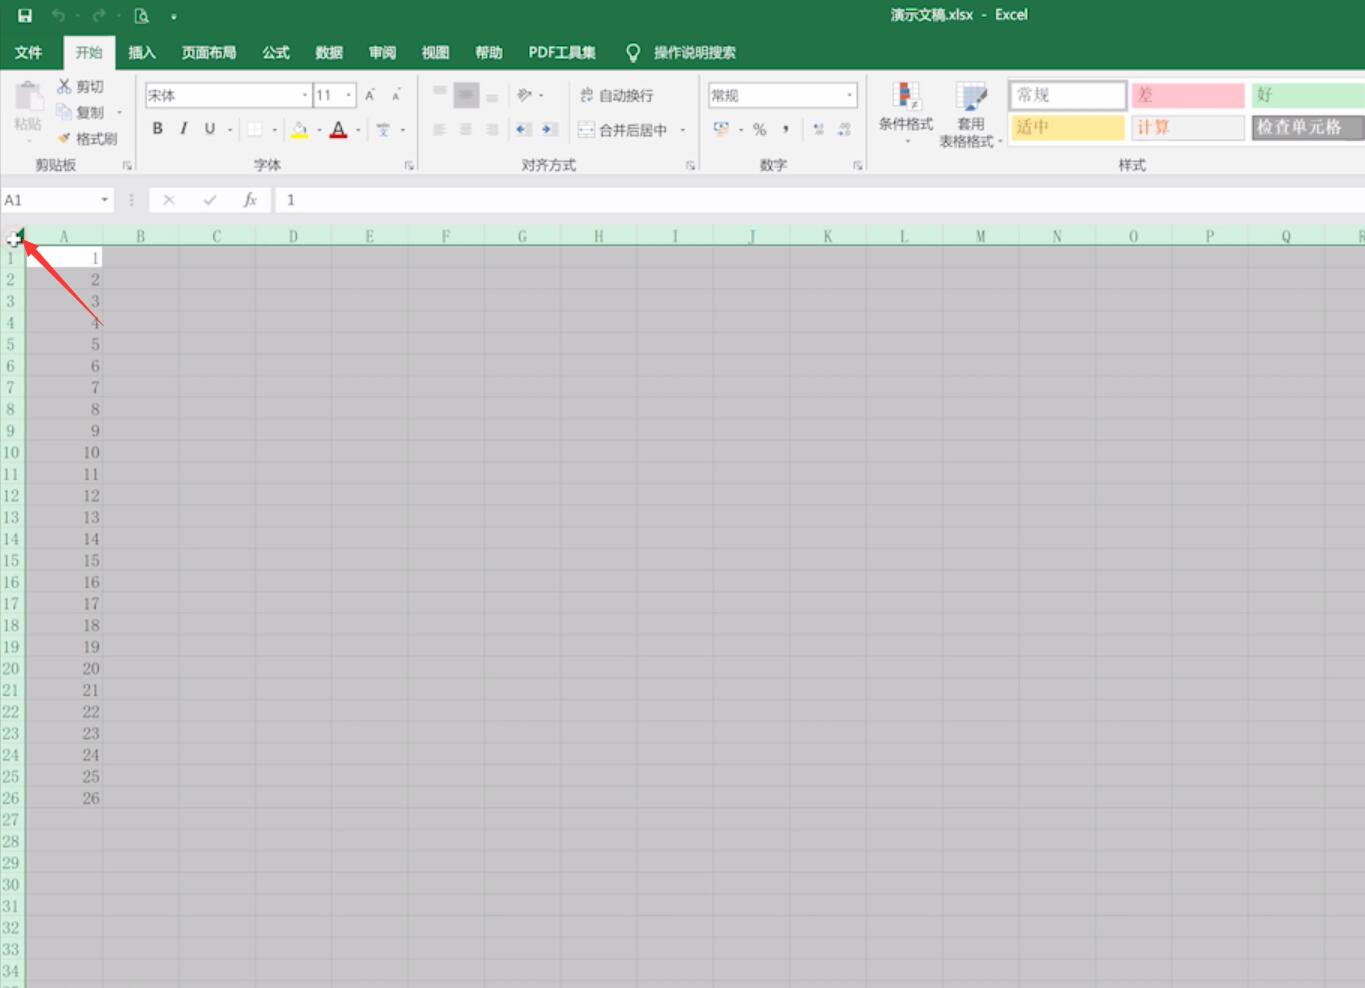This screenshot has width=1365, height=988.
Task: Click the borders icon in the font group
Action: click(255, 129)
